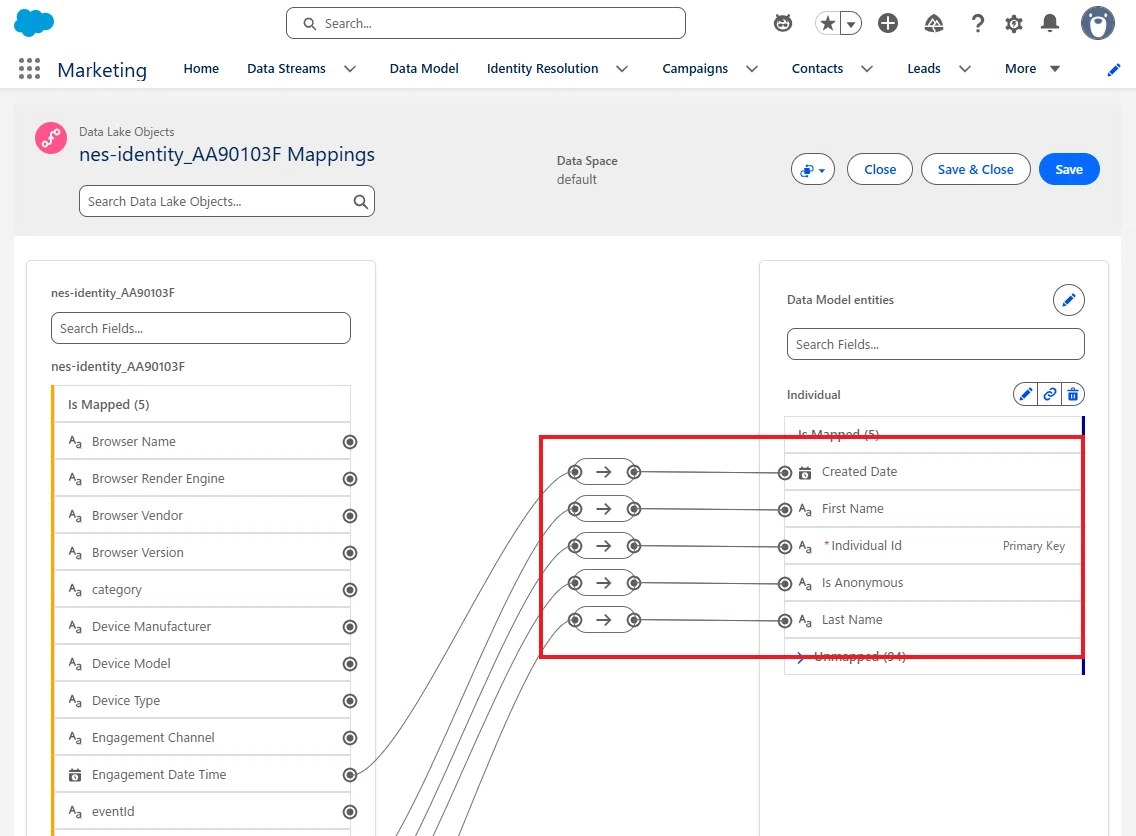Image resolution: width=1136 pixels, height=836 pixels.
Task: Open the Notifications bell
Action: pyautogui.click(x=1050, y=23)
